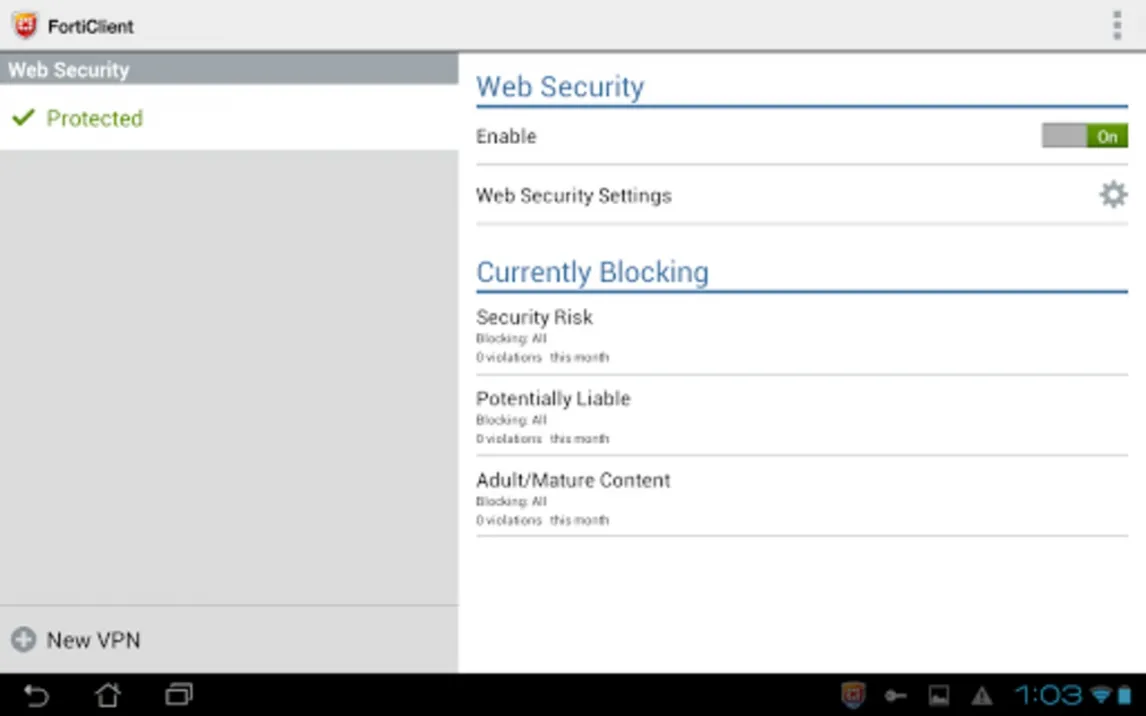Tap the VPN key status icon

point(895,695)
